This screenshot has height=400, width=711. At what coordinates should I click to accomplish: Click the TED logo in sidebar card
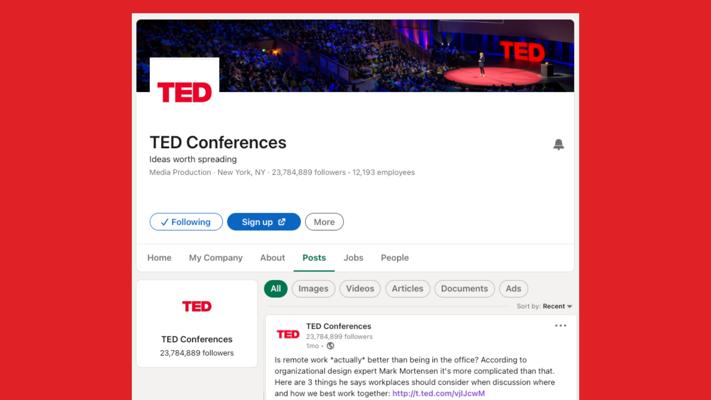(x=197, y=307)
